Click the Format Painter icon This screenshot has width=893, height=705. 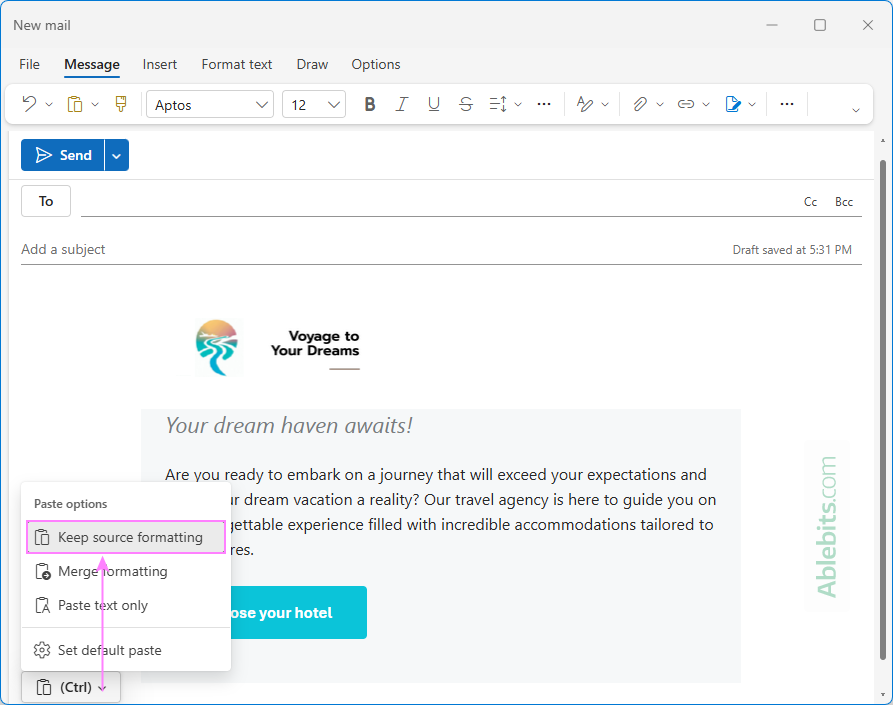pos(120,104)
